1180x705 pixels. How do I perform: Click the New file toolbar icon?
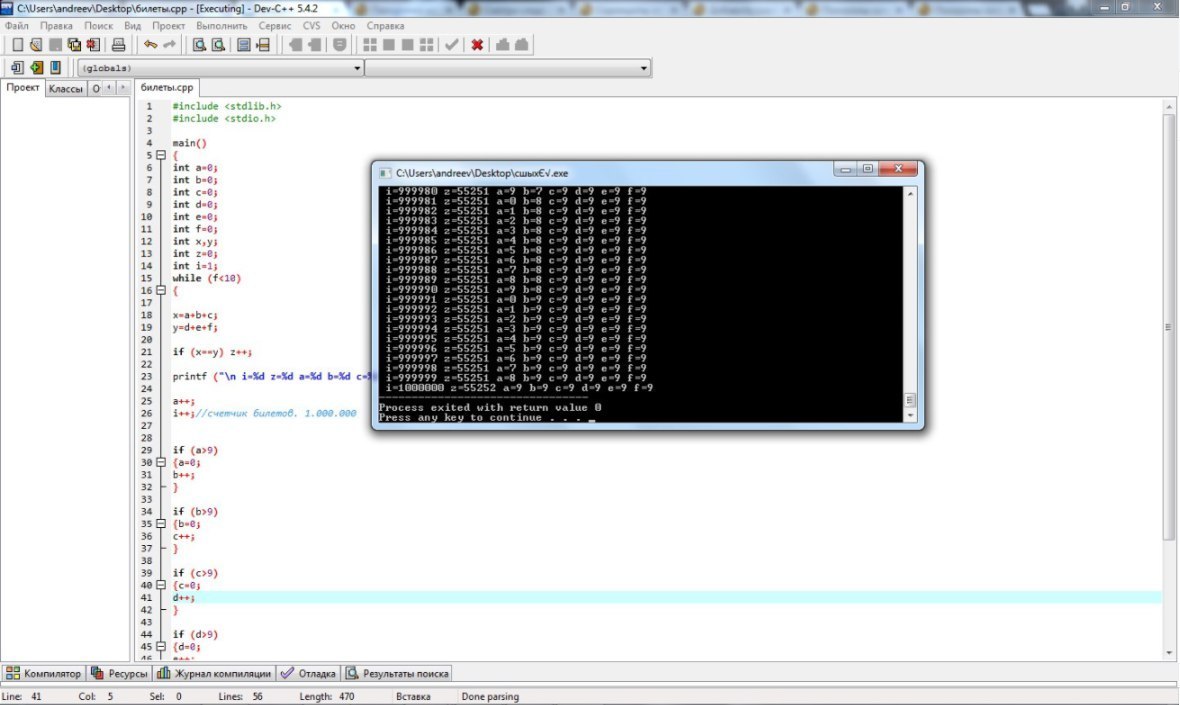click(17, 45)
